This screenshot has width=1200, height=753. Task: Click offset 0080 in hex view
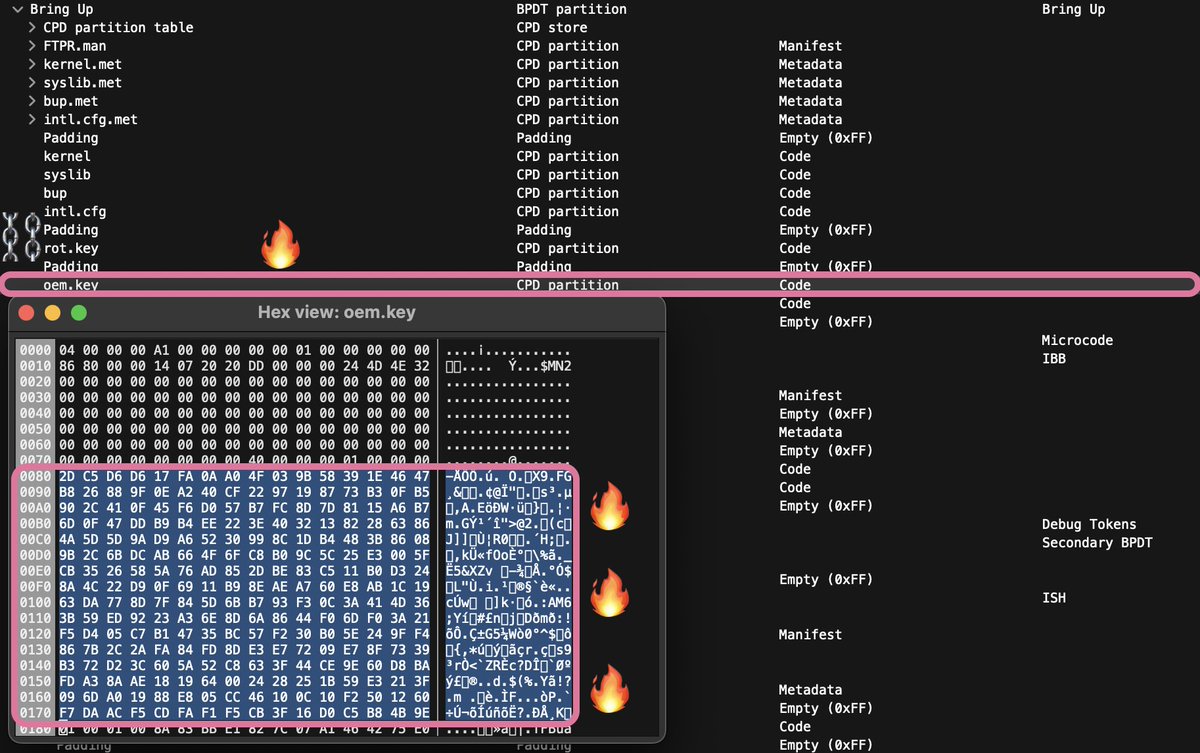click(35, 475)
